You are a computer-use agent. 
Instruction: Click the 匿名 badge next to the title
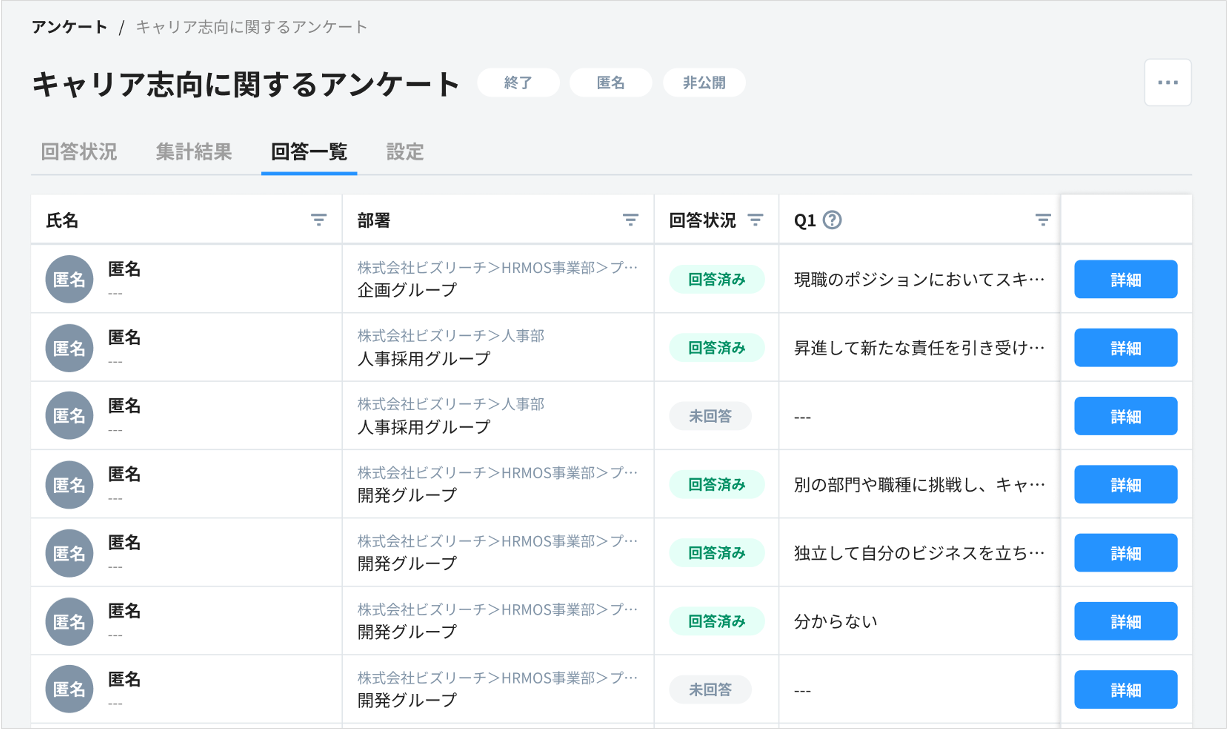[610, 82]
